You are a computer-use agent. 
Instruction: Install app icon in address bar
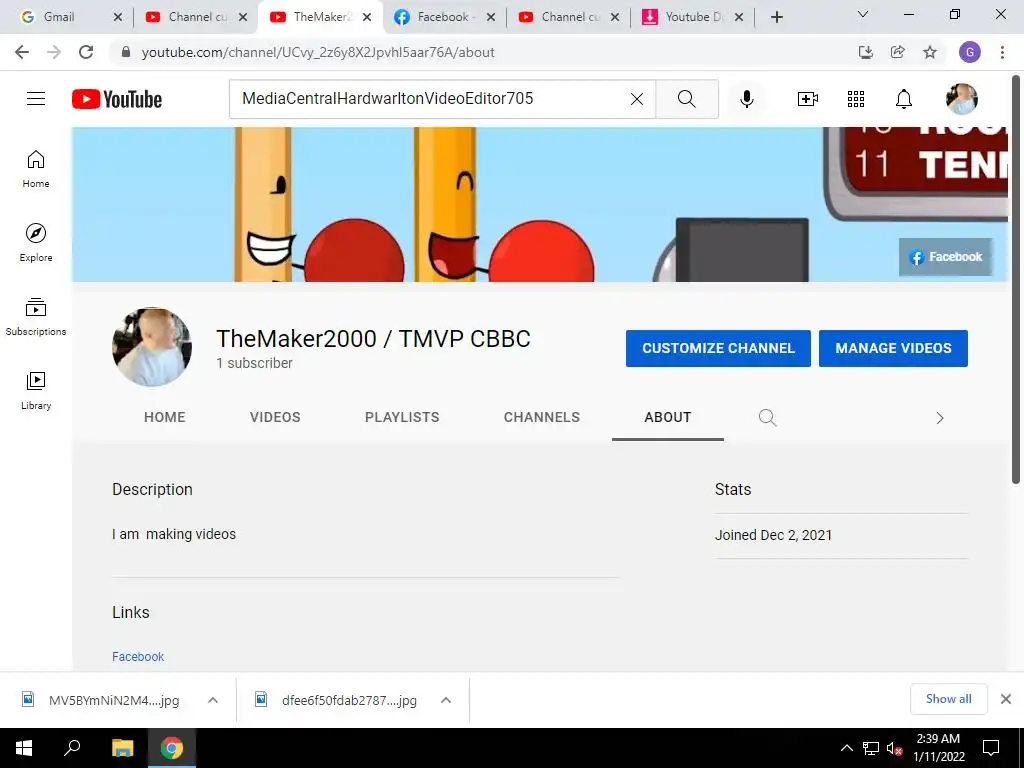[x=866, y=52]
